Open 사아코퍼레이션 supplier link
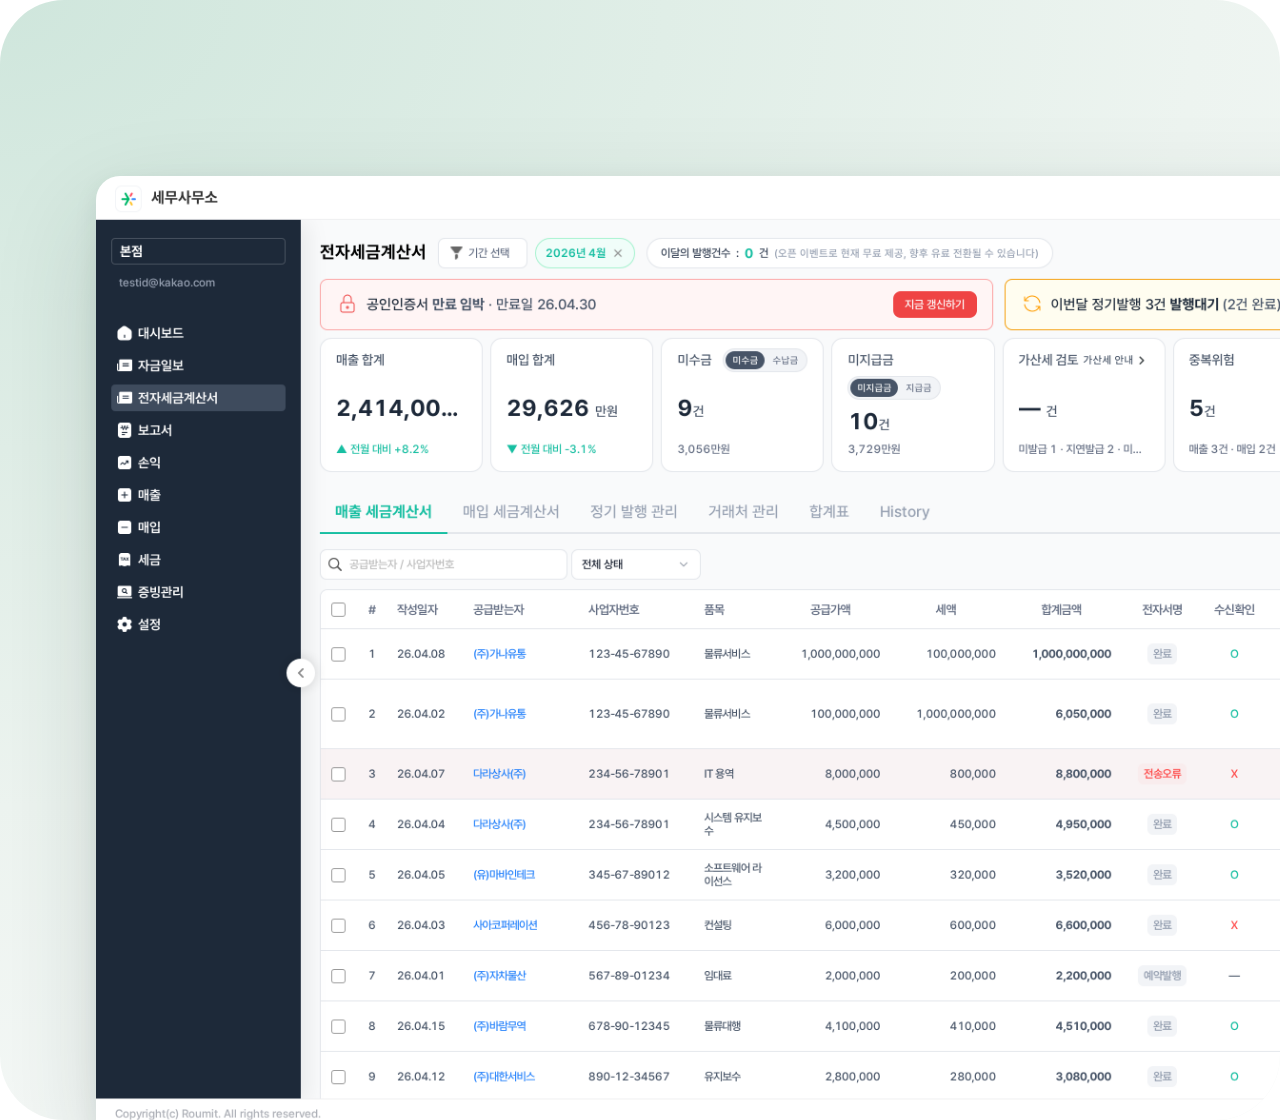 pyautogui.click(x=505, y=926)
